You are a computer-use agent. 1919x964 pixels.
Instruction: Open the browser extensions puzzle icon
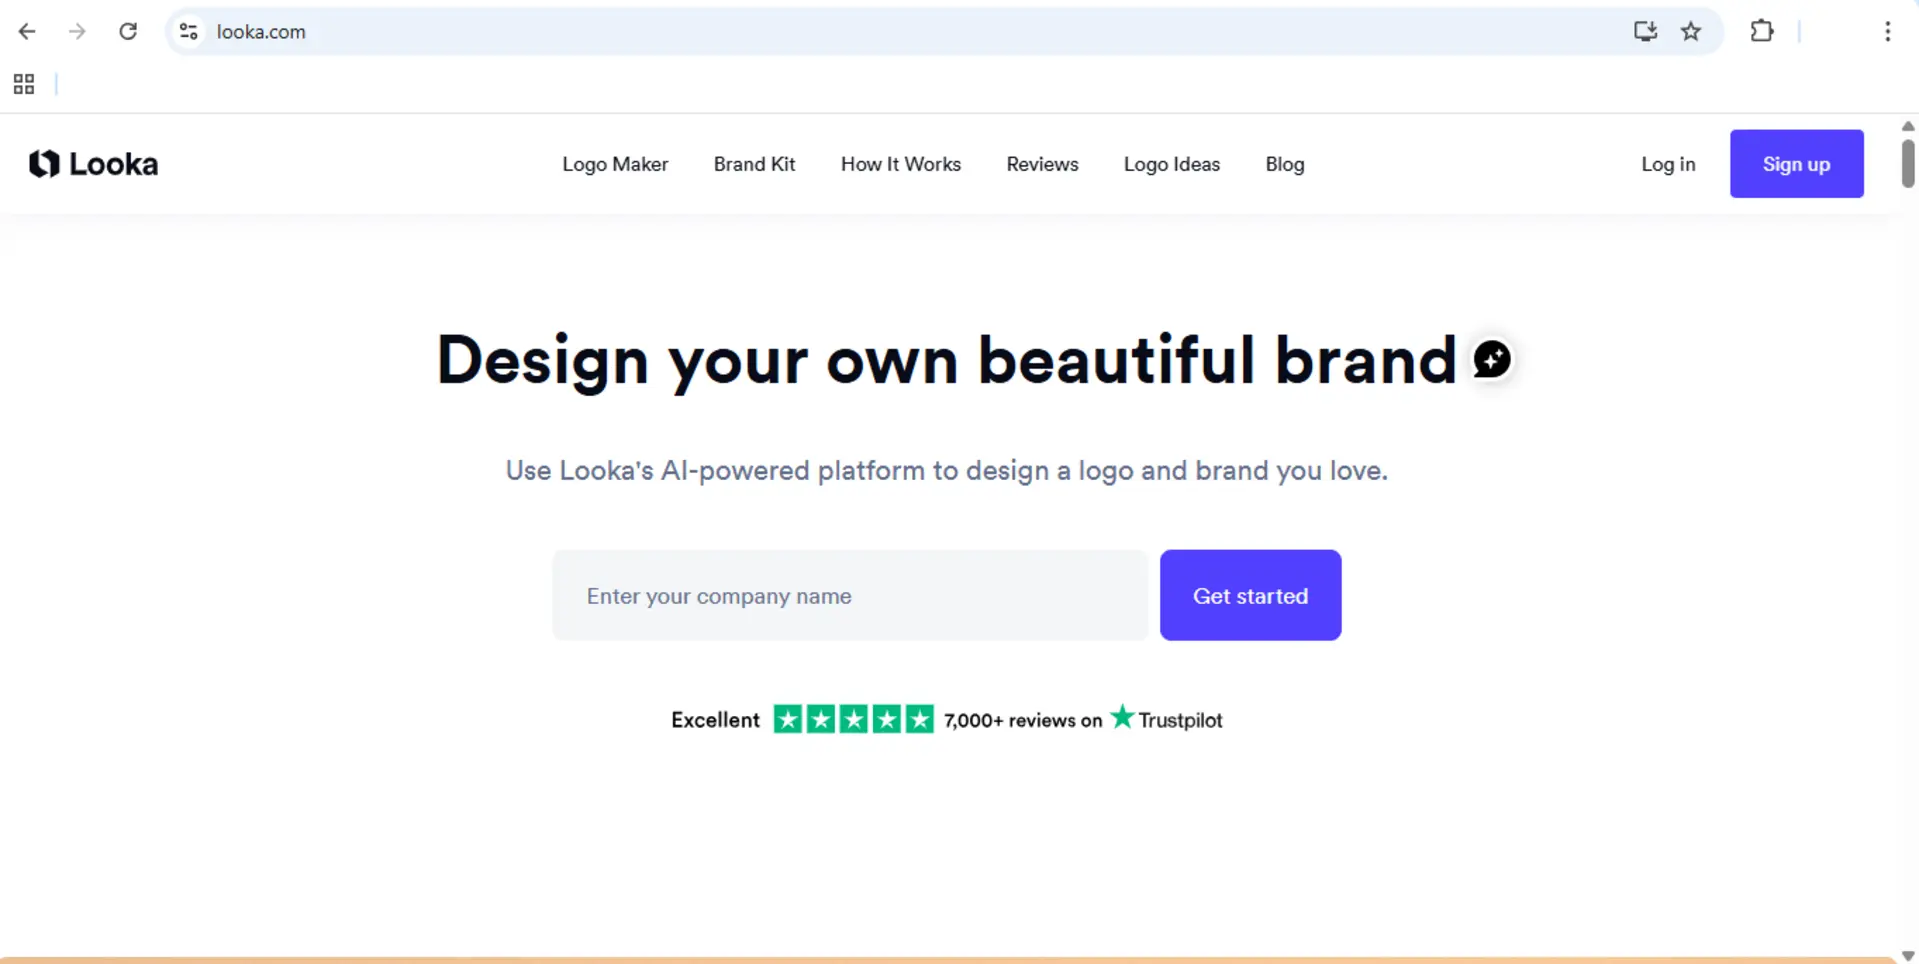click(1762, 31)
